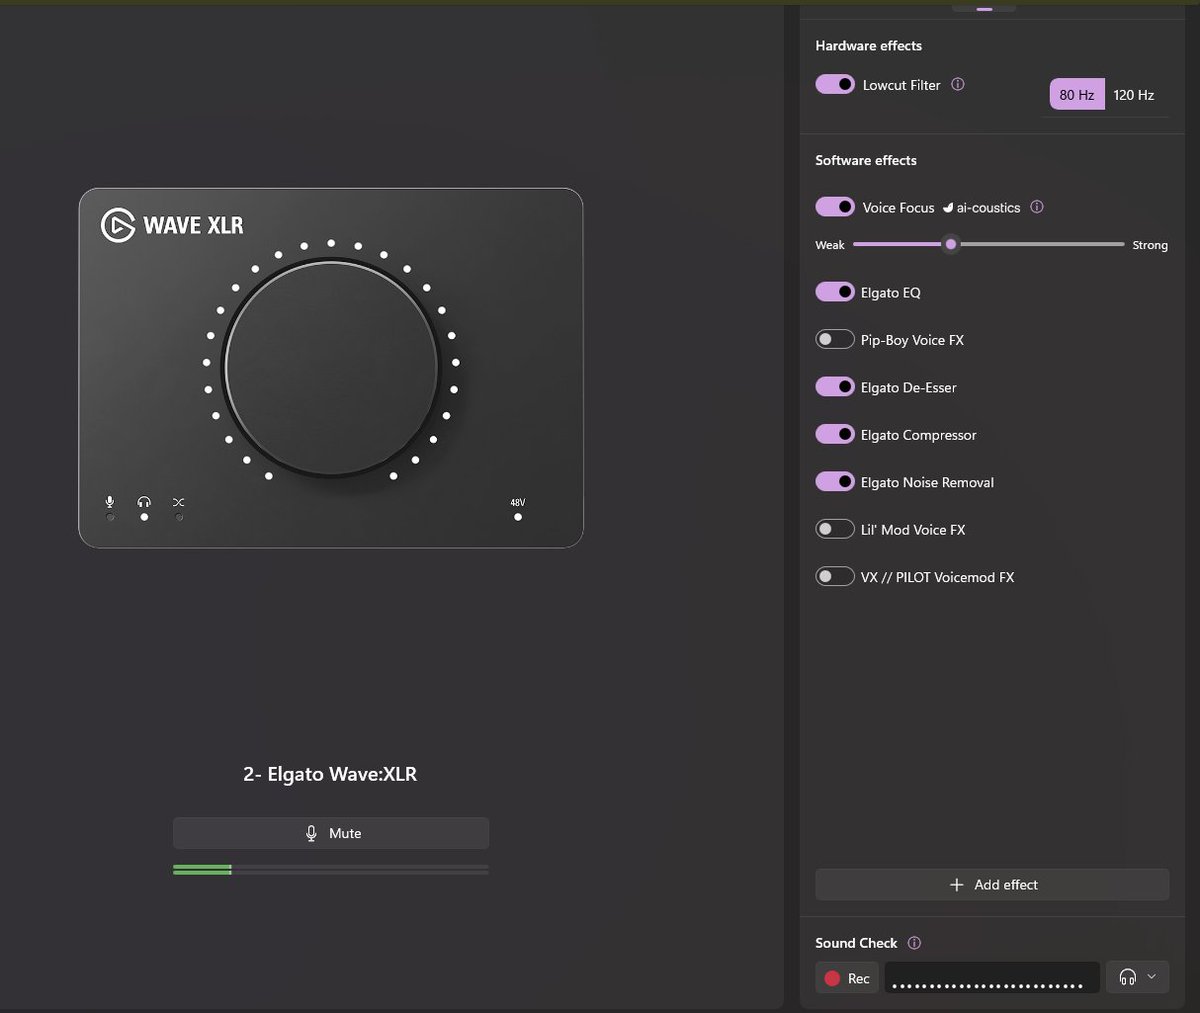The image size is (1200, 1013).
Task: Select the 80 Hz lowcut option
Action: coord(1077,95)
